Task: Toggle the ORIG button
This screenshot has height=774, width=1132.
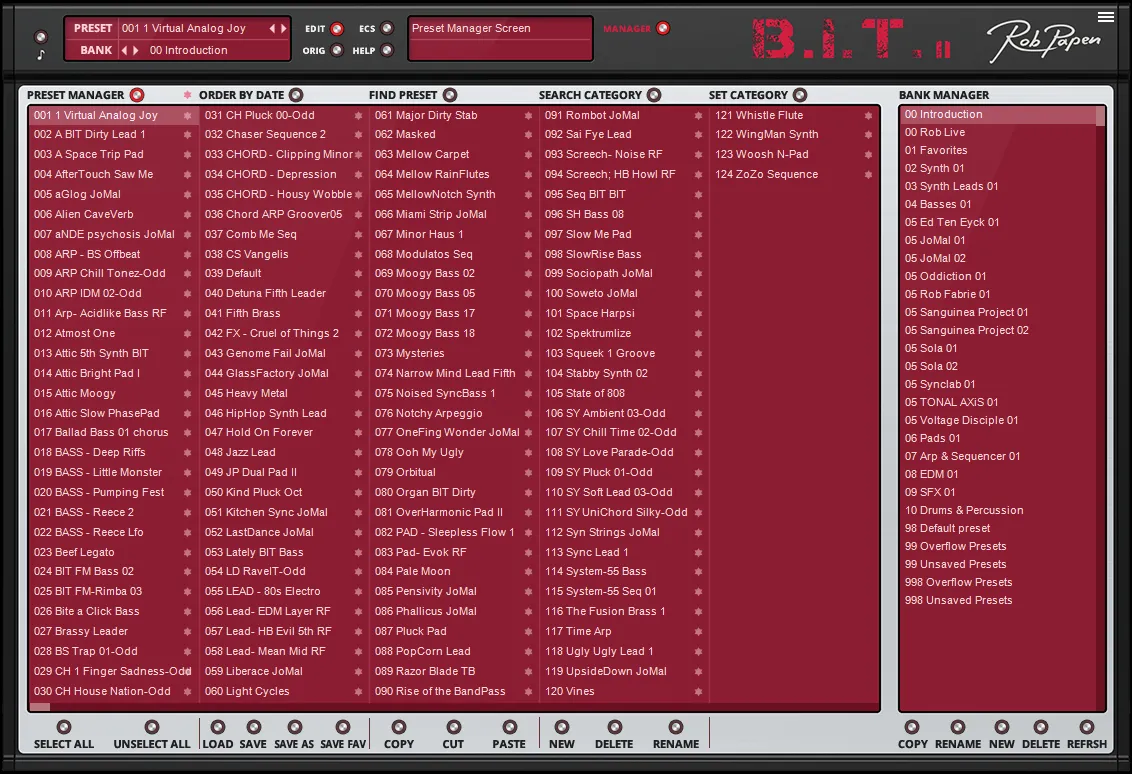Action: [x=337, y=51]
